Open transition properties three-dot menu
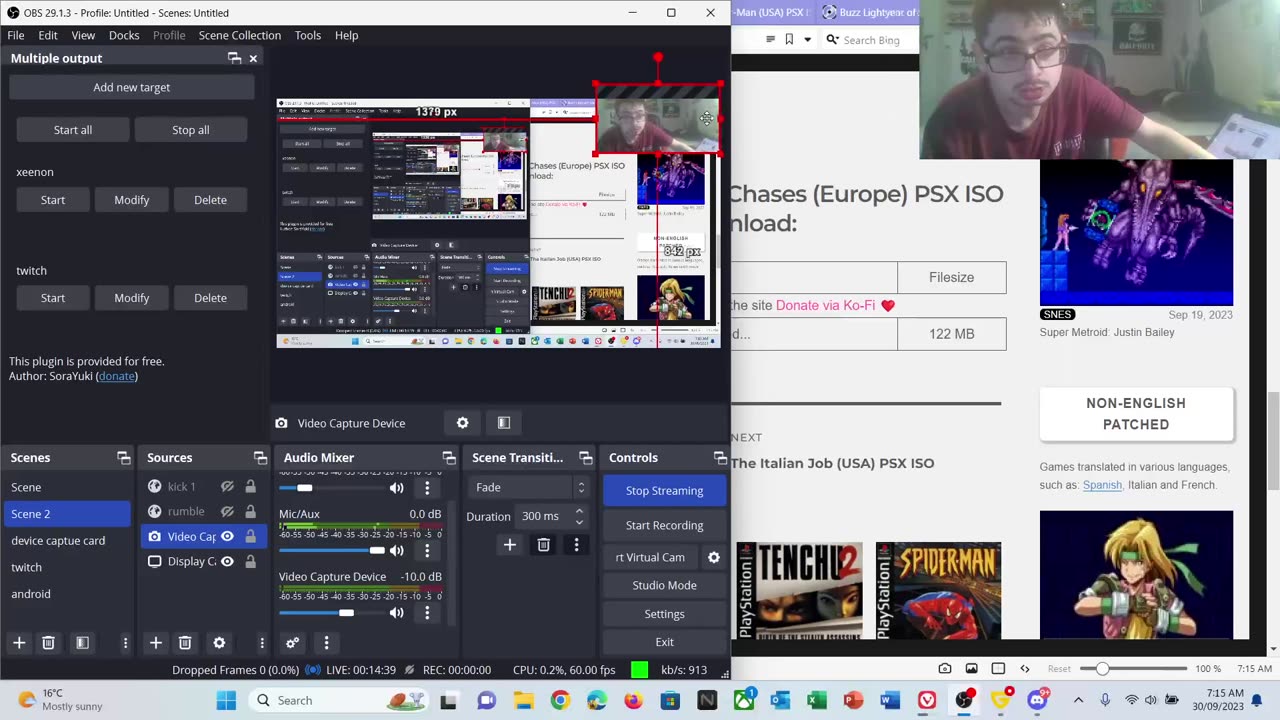The image size is (1280, 720). pos(576,545)
